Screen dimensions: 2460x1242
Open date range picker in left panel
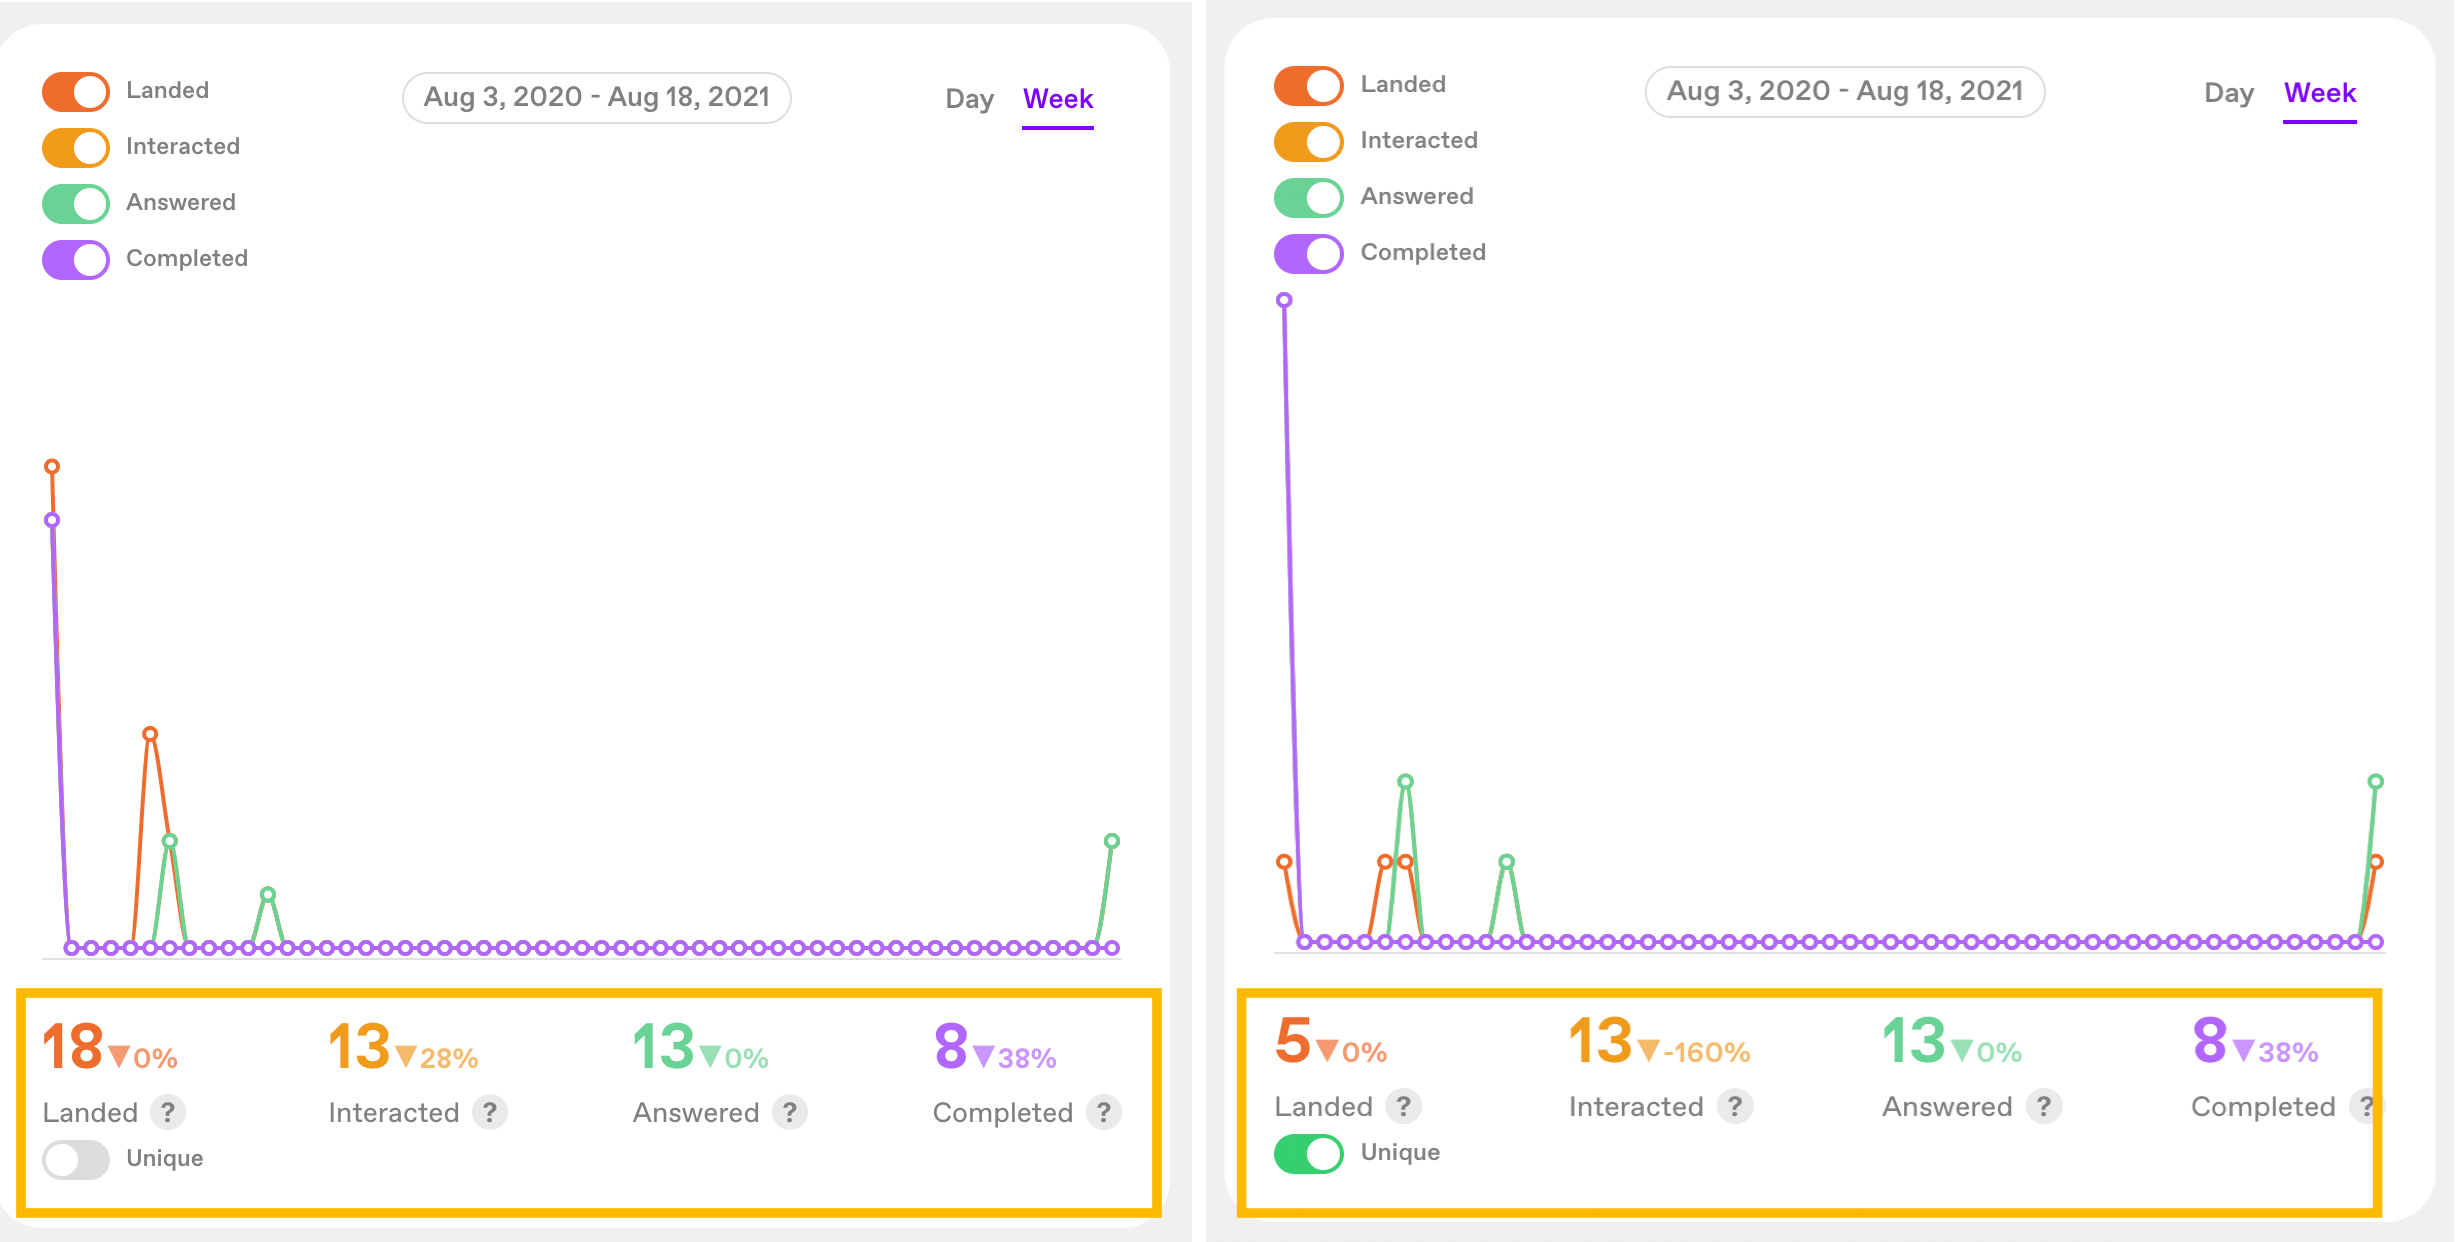coord(597,97)
